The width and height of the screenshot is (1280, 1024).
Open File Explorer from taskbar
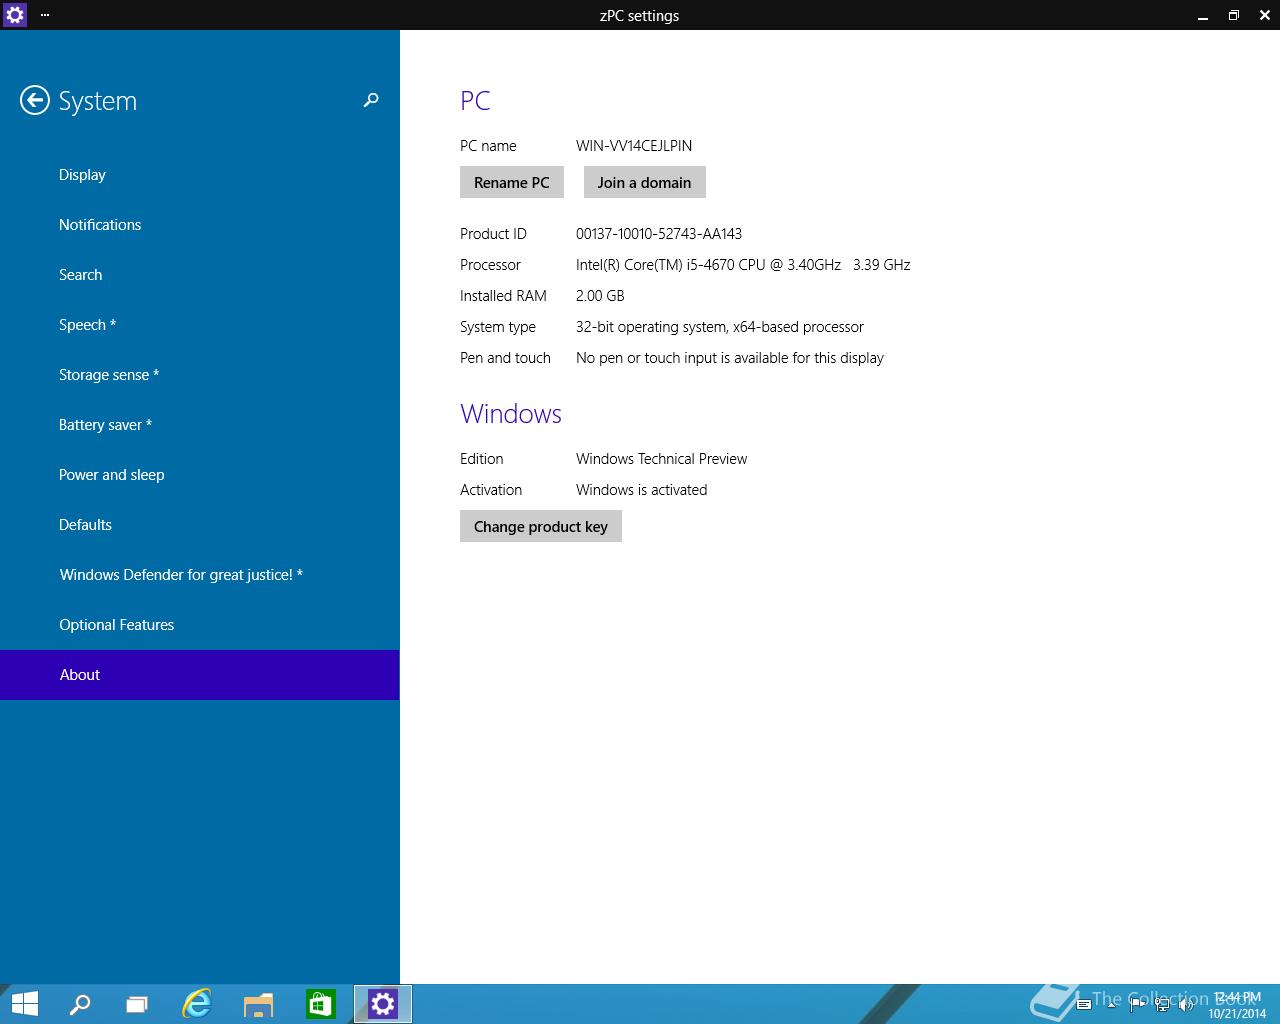tap(258, 1004)
